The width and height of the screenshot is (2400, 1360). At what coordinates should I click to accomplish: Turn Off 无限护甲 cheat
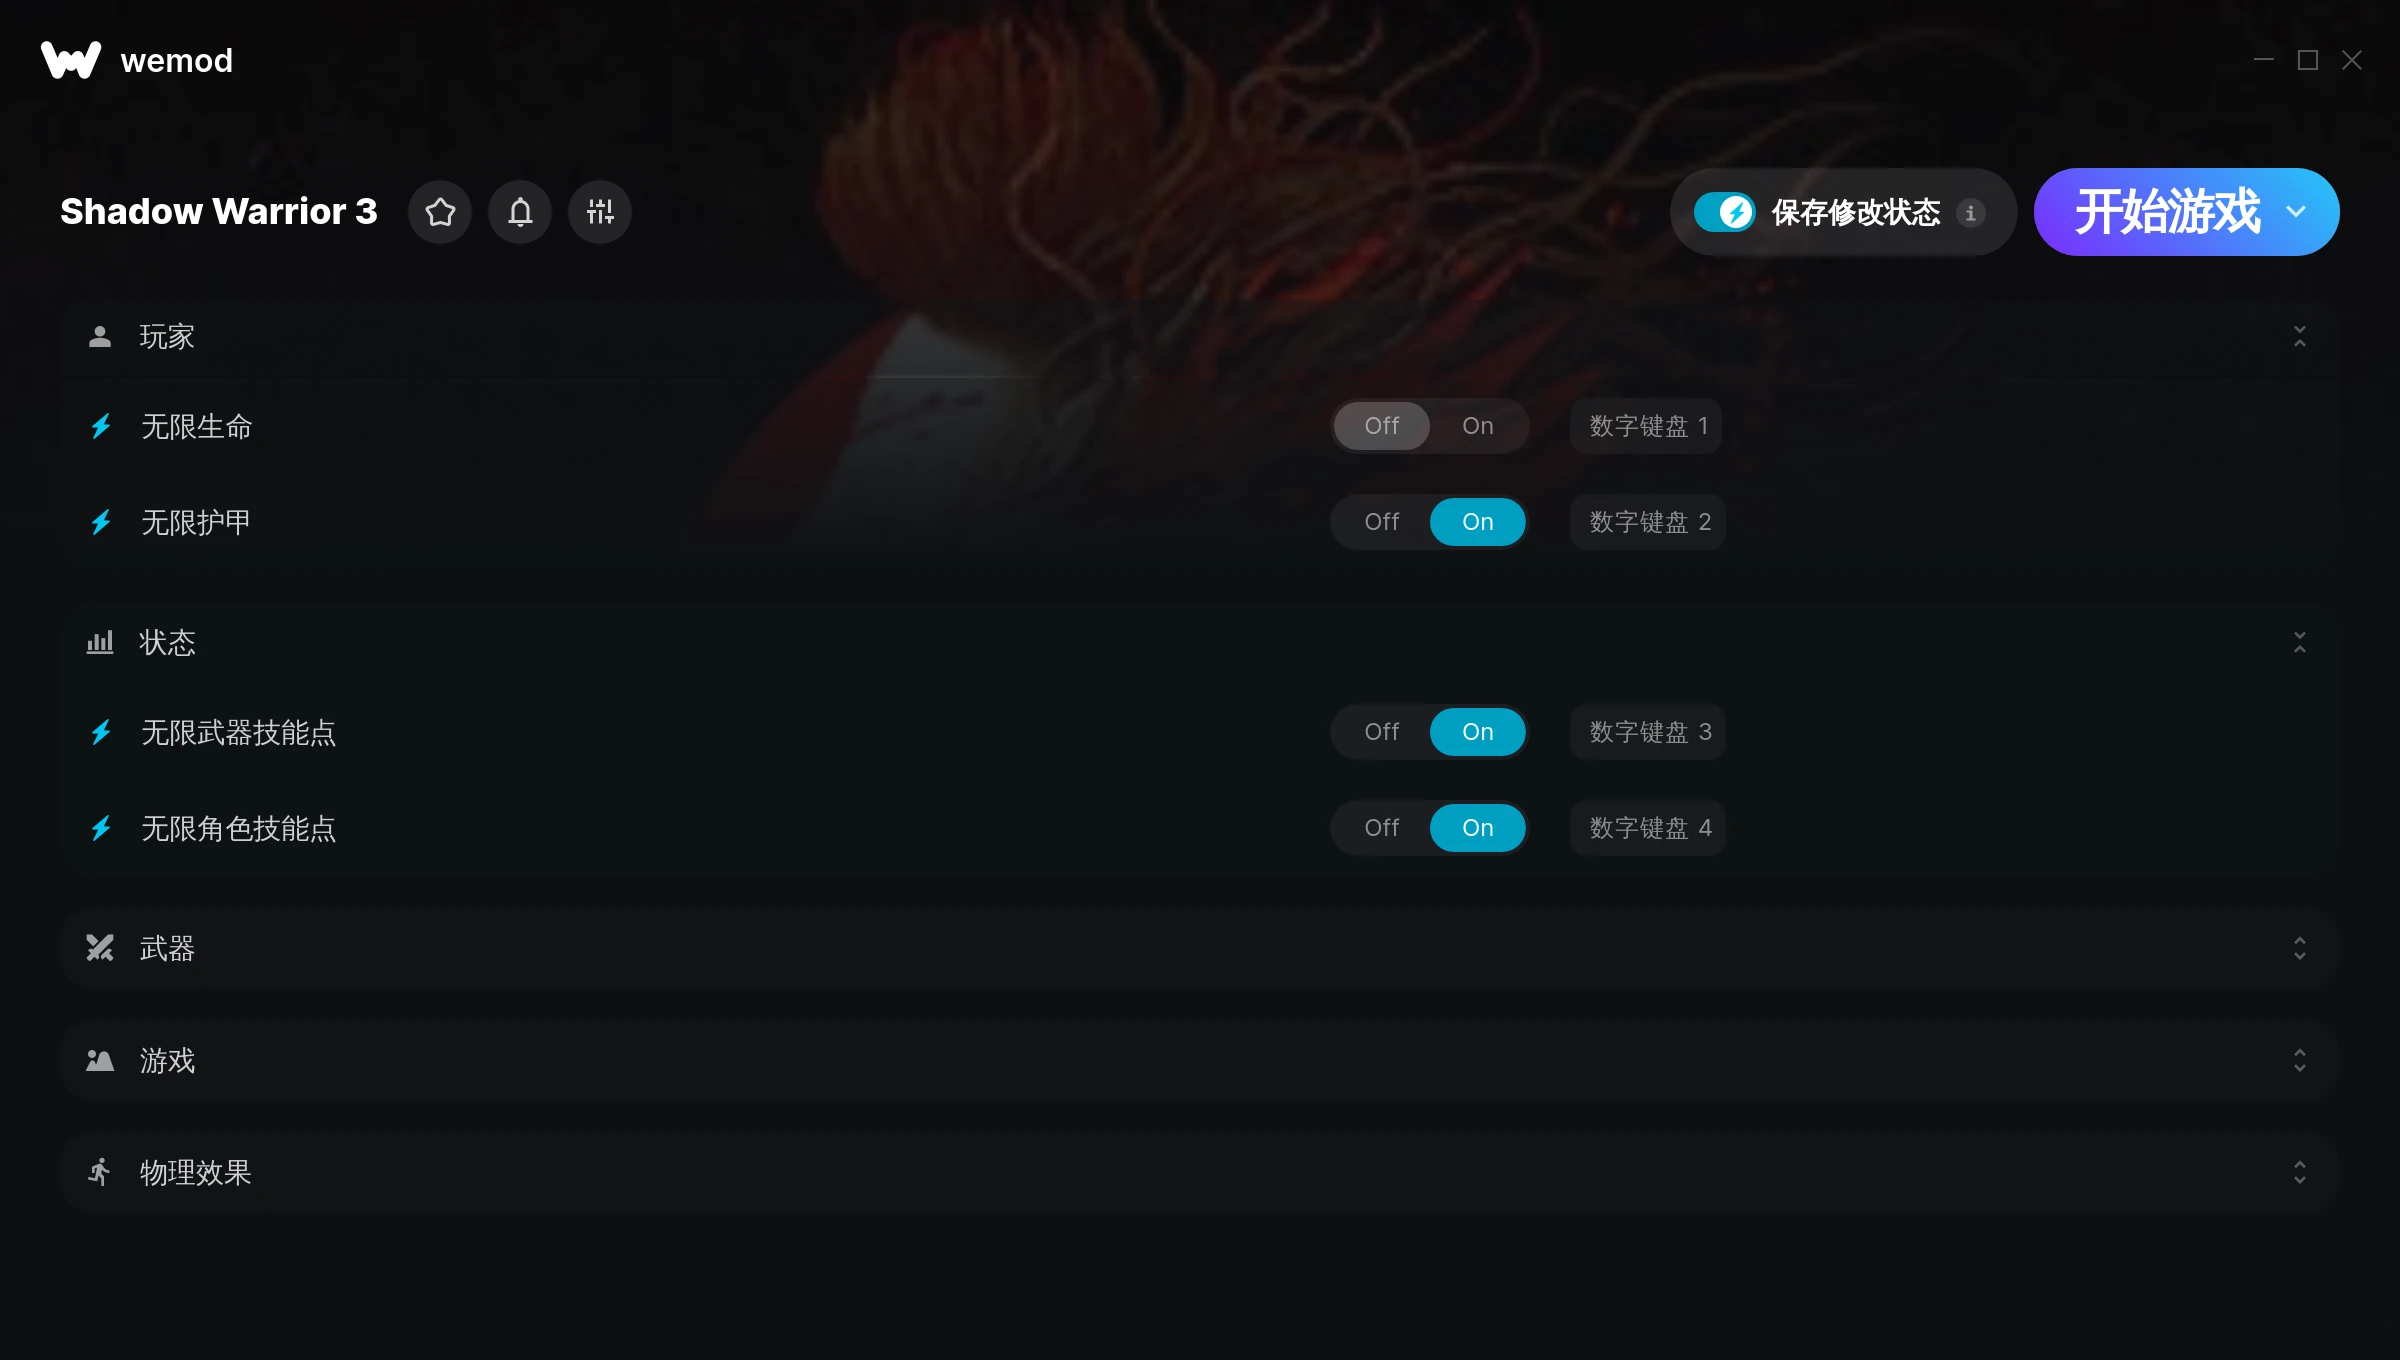tap(1382, 522)
